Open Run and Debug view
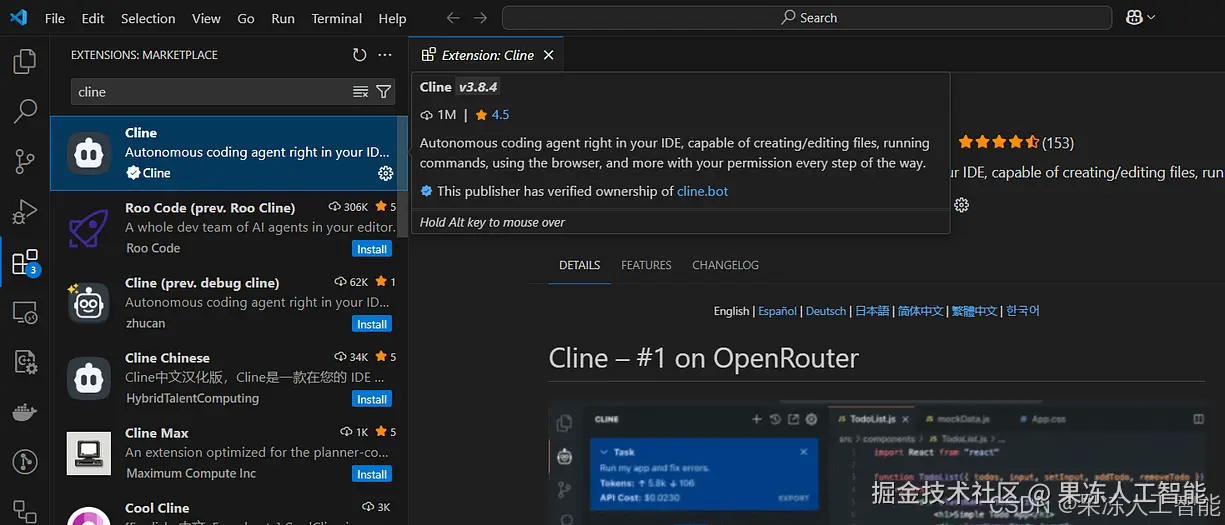This screenshot has height=525, width=1225. [25, 211]
